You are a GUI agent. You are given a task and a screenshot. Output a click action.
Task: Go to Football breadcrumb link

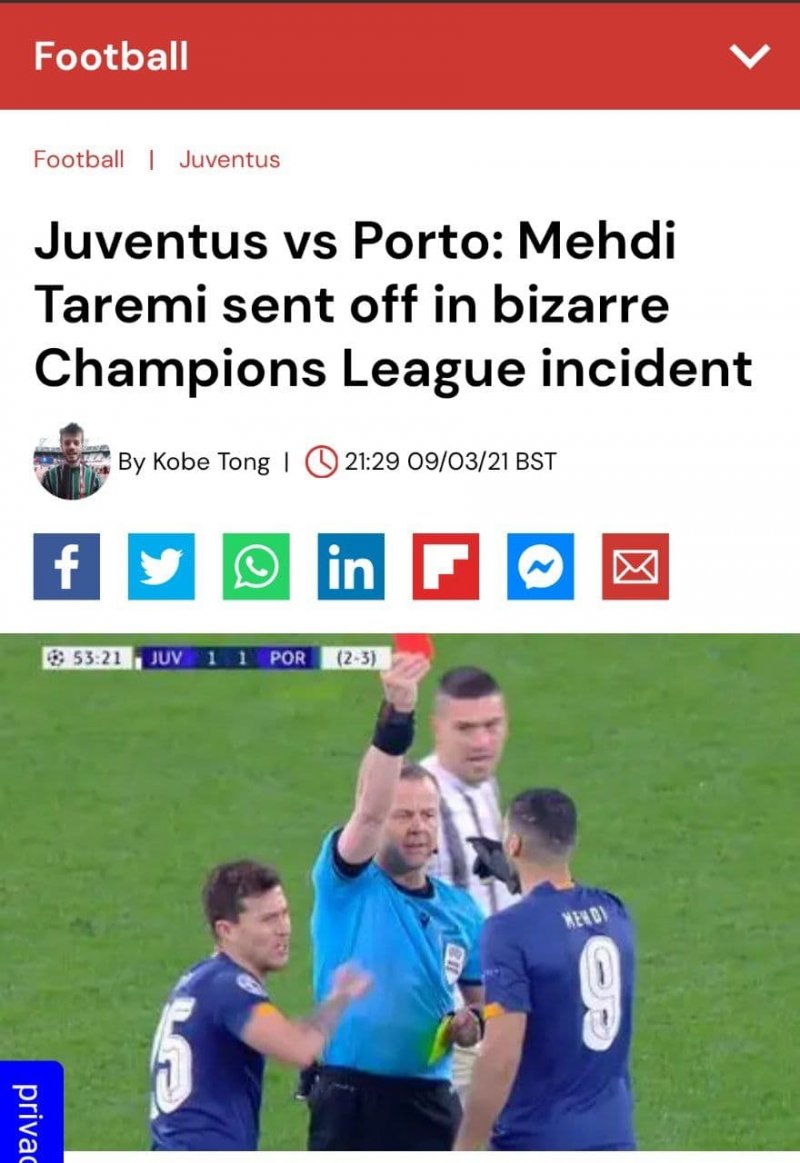pos(79,159)
